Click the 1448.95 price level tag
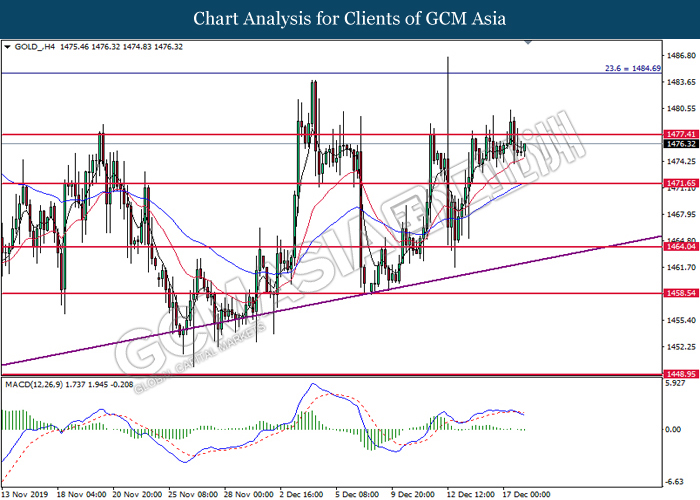Screen dimensions: 700x500 (x=678, y=373)
